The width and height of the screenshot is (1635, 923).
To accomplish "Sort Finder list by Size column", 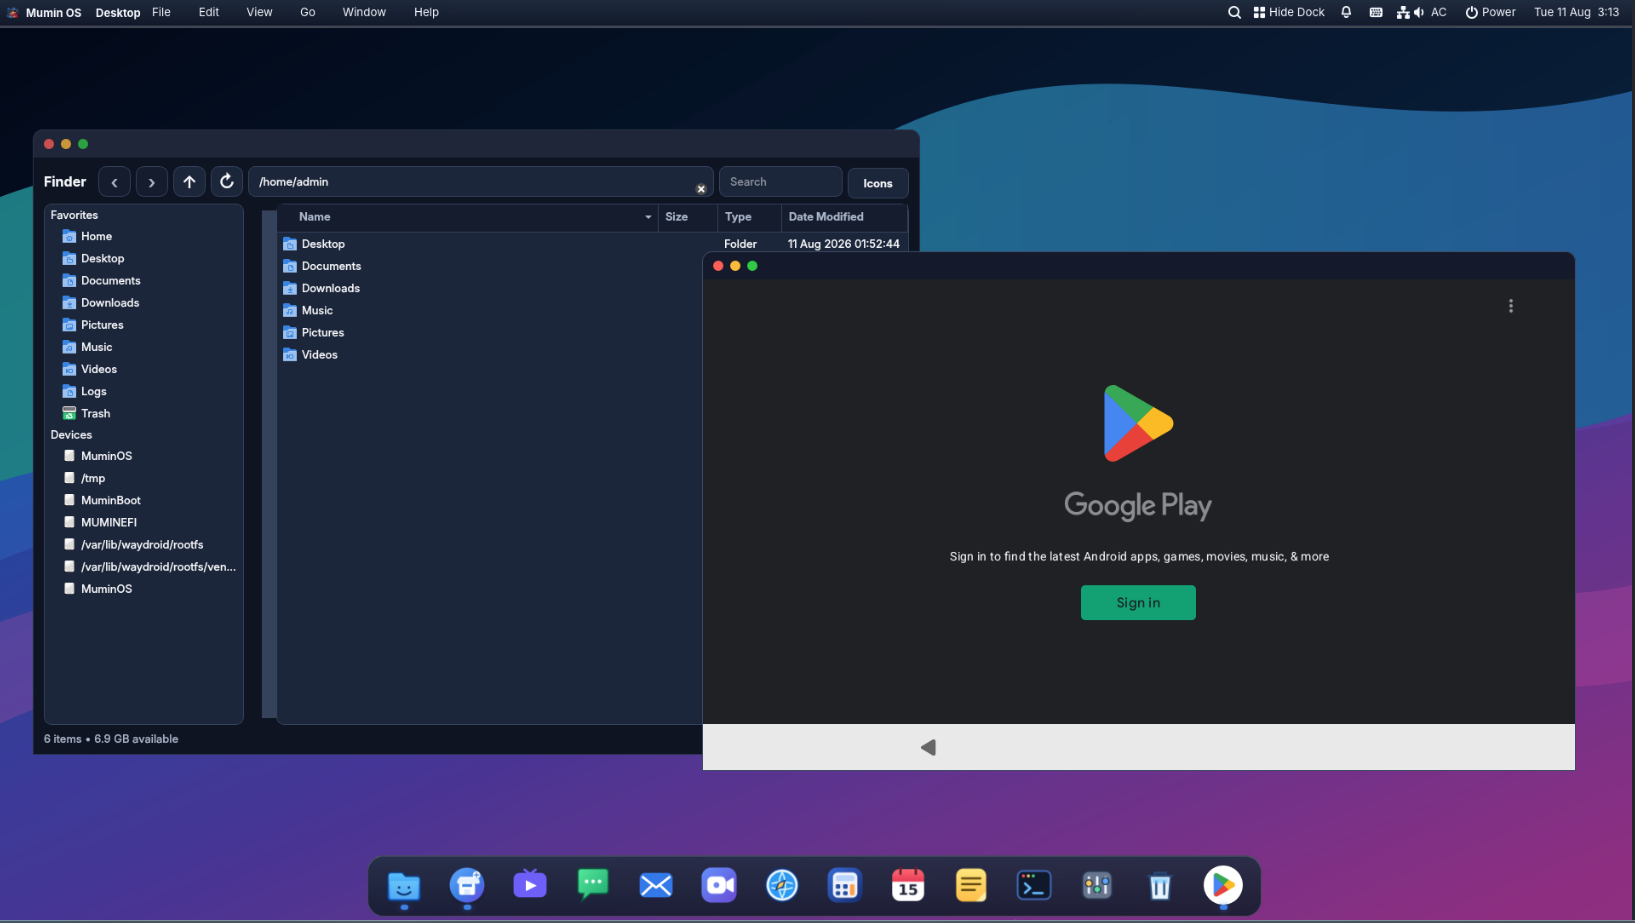I will tap(688, 217).
